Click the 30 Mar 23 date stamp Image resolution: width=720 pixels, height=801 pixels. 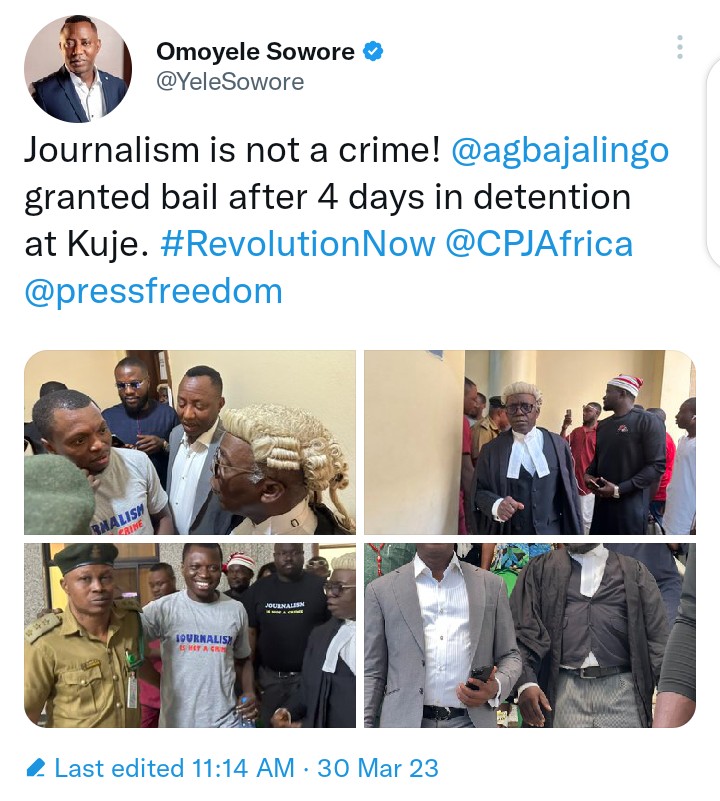tap(378, 768)
